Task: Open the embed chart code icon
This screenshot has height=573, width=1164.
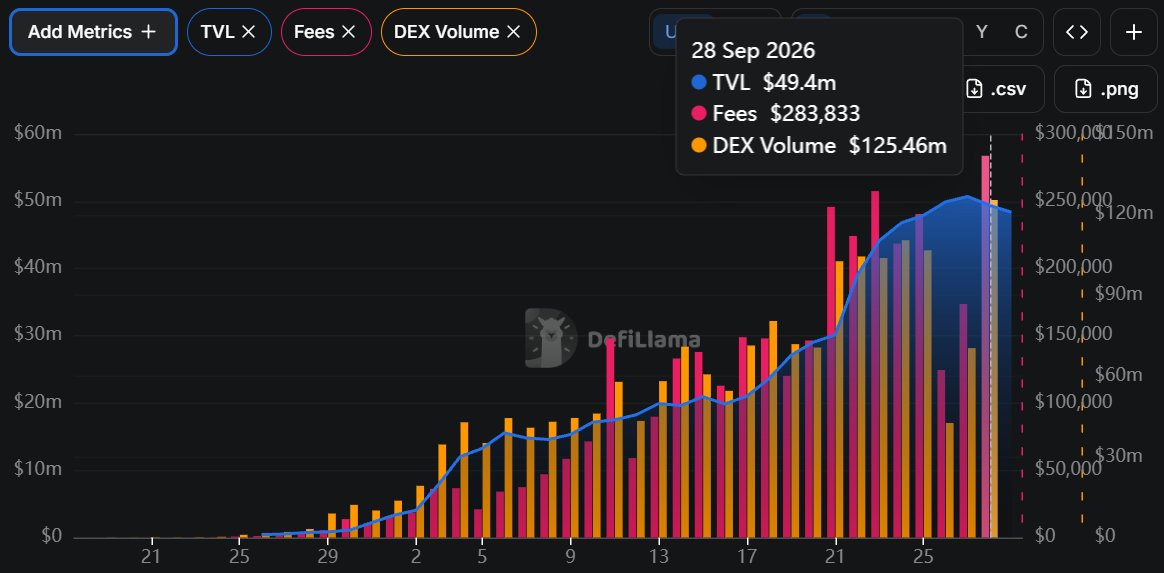Action: pyautogui.click(x=1077, y=32)
